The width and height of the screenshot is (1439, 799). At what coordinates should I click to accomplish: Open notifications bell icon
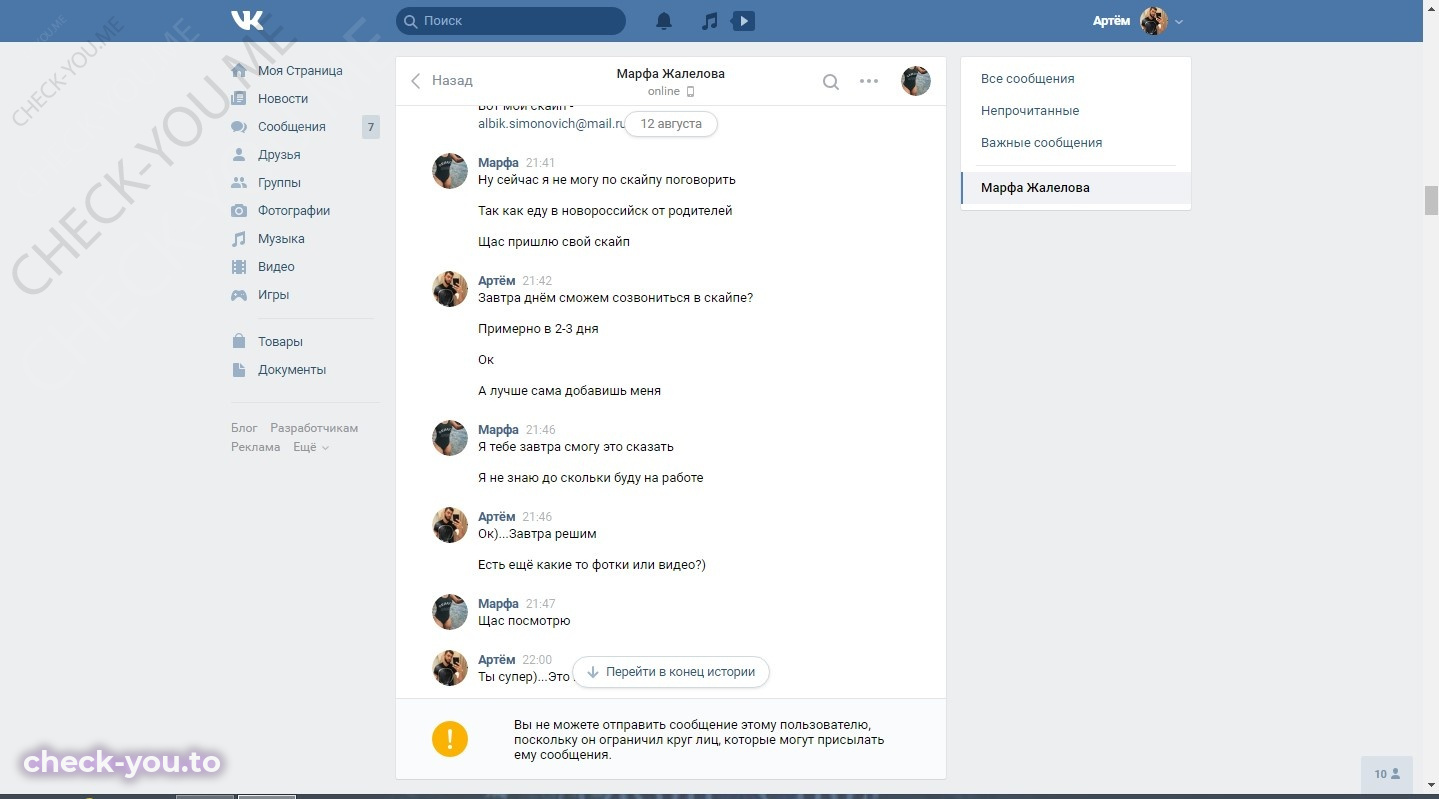coord(664,21)
